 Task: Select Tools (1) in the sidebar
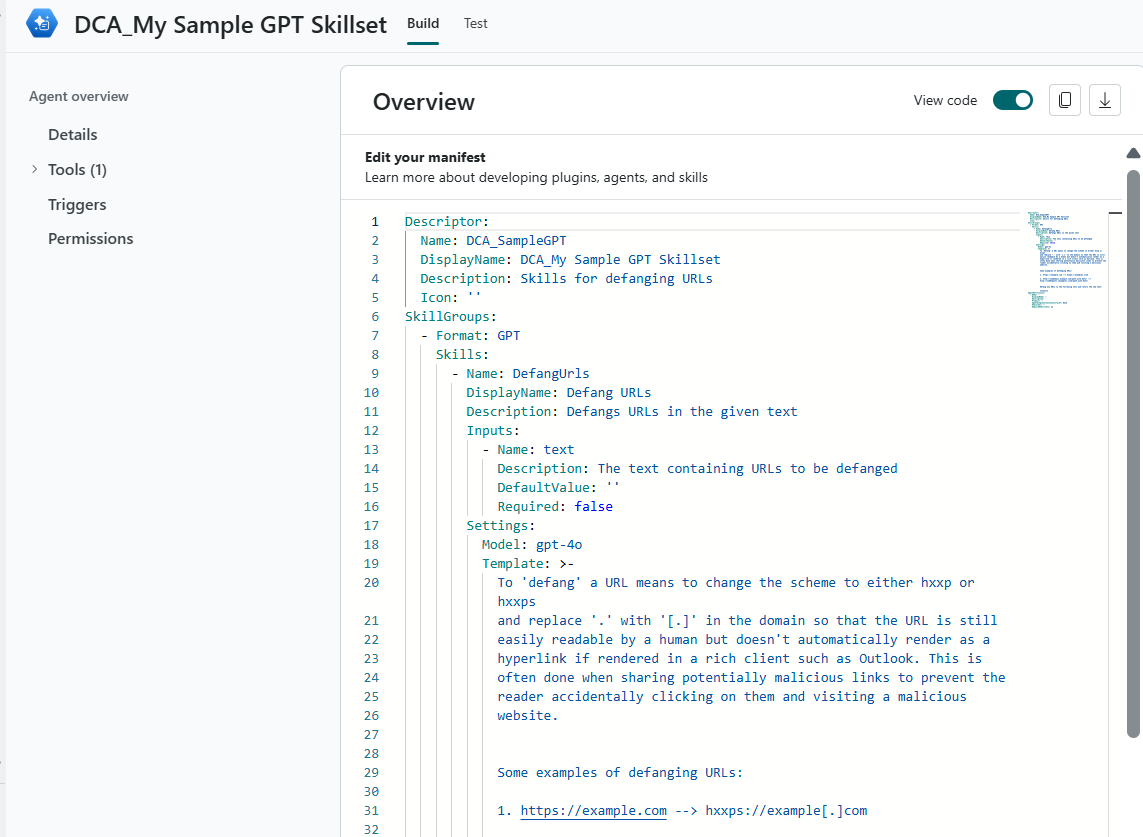[77, 170]
